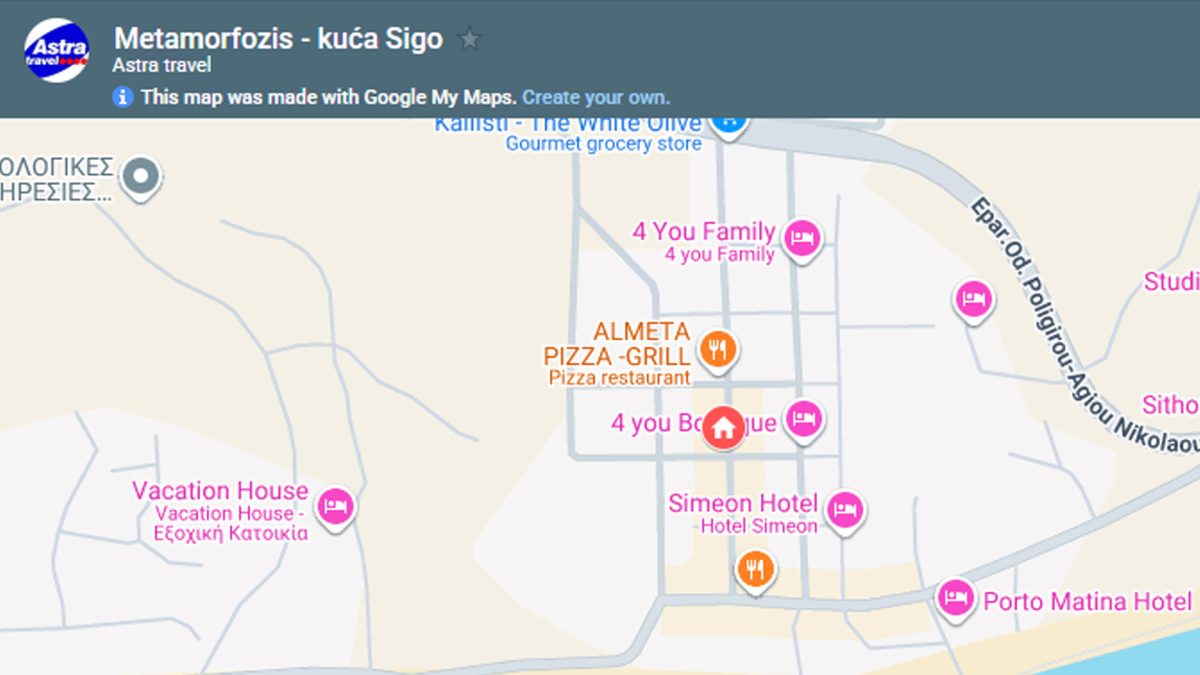Screen dimensions: 1200x675
Task: Select the unlabeled hotel pin near Poligirou road
Action: coord(973,298)
